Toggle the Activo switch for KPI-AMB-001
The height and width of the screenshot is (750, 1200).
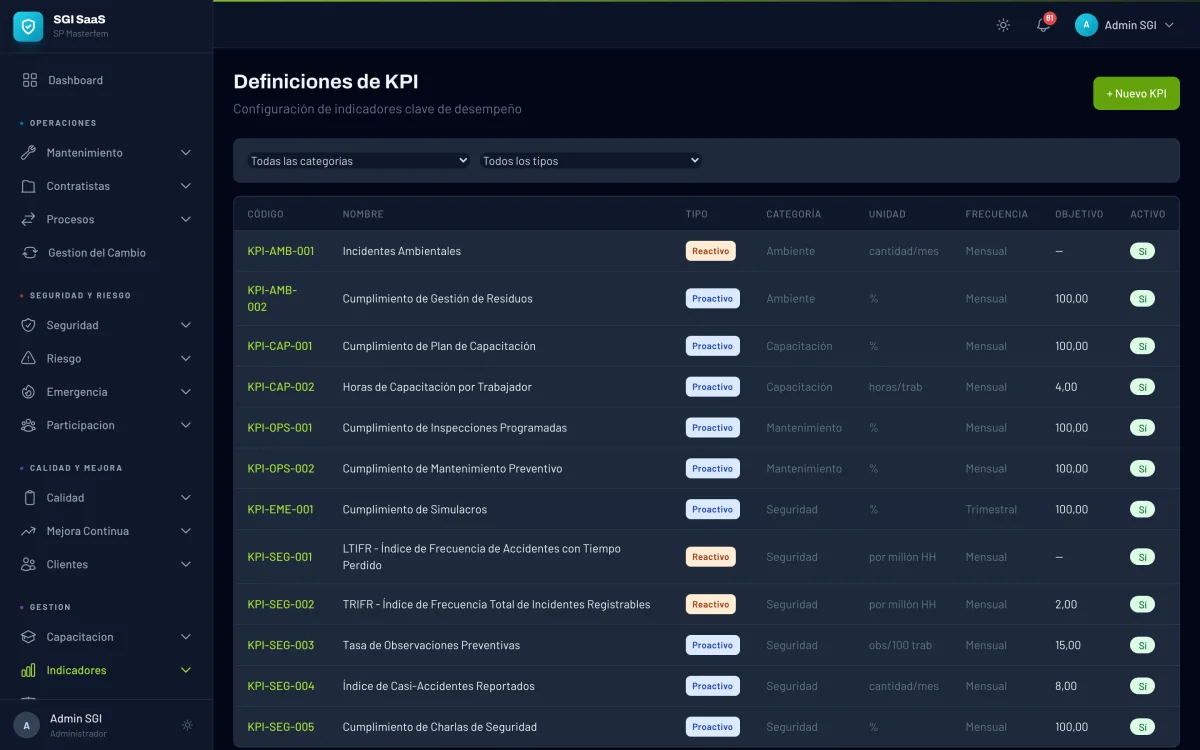(x=1142, y=251)
